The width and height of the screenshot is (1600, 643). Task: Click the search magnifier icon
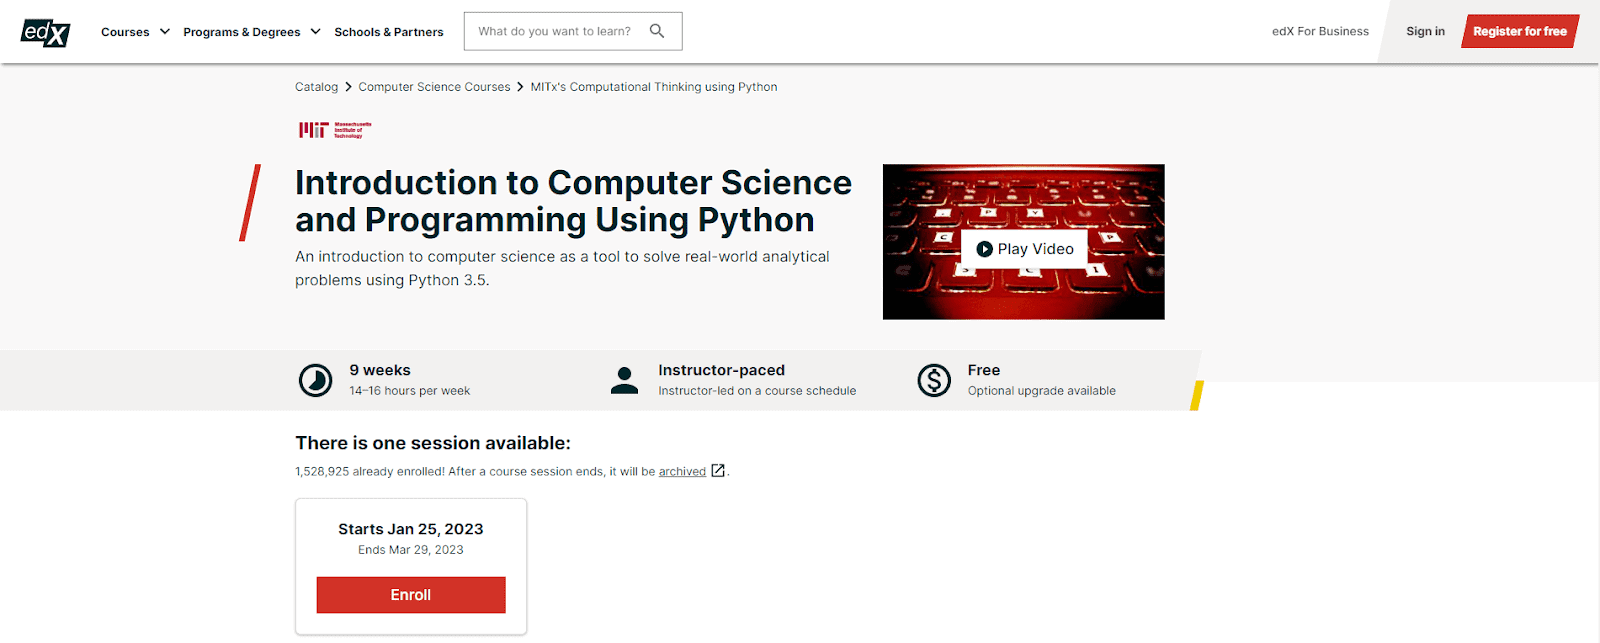click(x=657, y=31)
